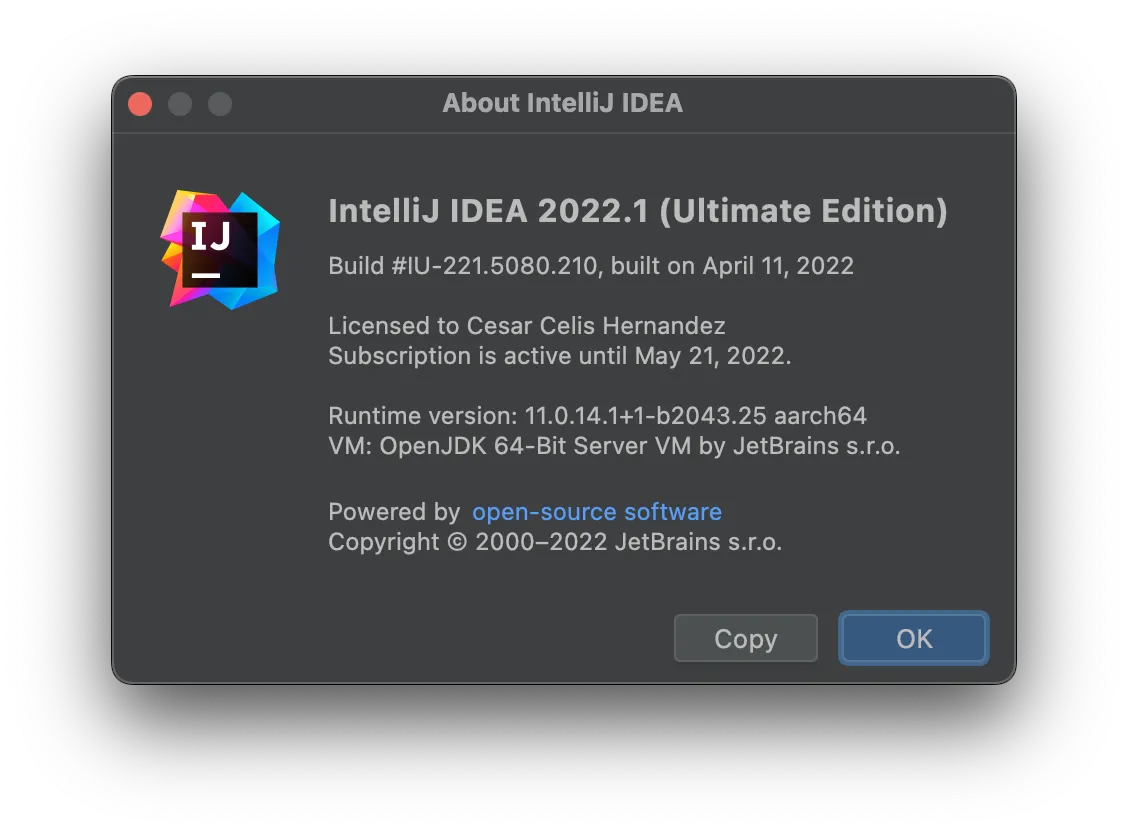Click the greyed-out zoom window button

click(x=220, y=104)
